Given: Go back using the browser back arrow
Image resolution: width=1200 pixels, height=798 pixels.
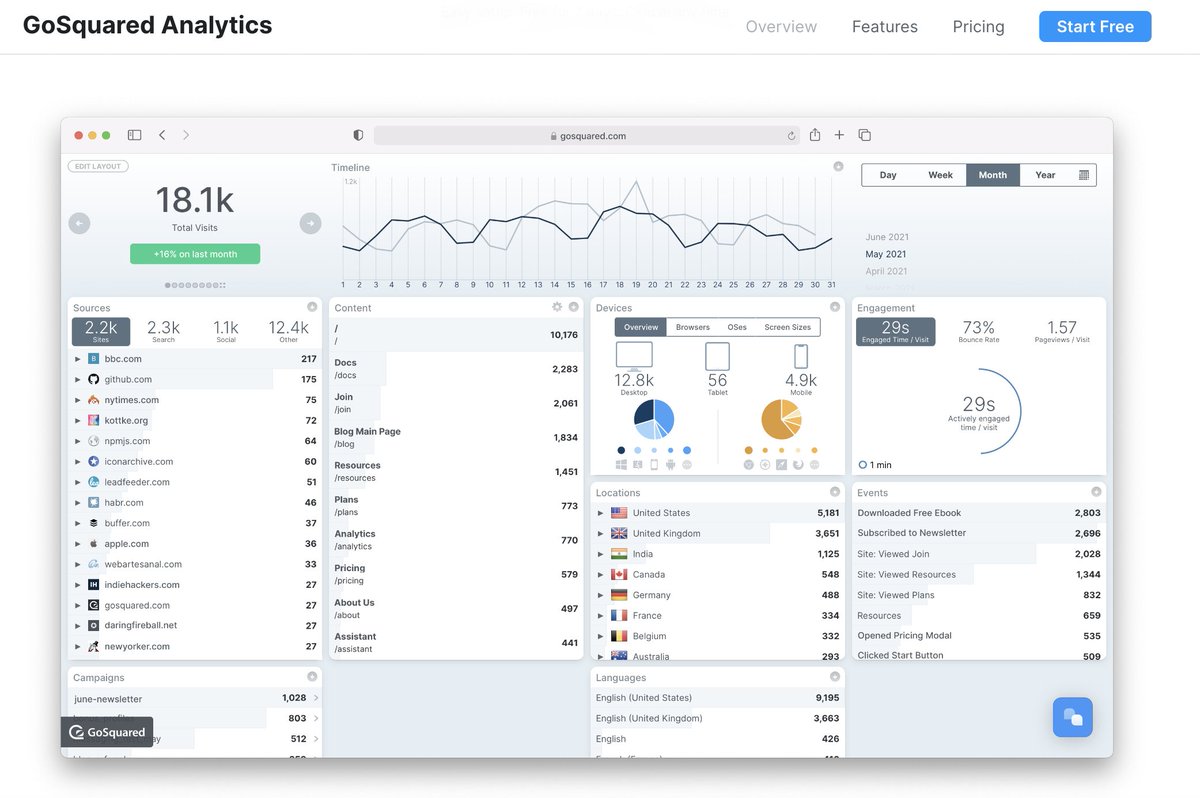Looking at the screenshot, I should pos(162,135).
